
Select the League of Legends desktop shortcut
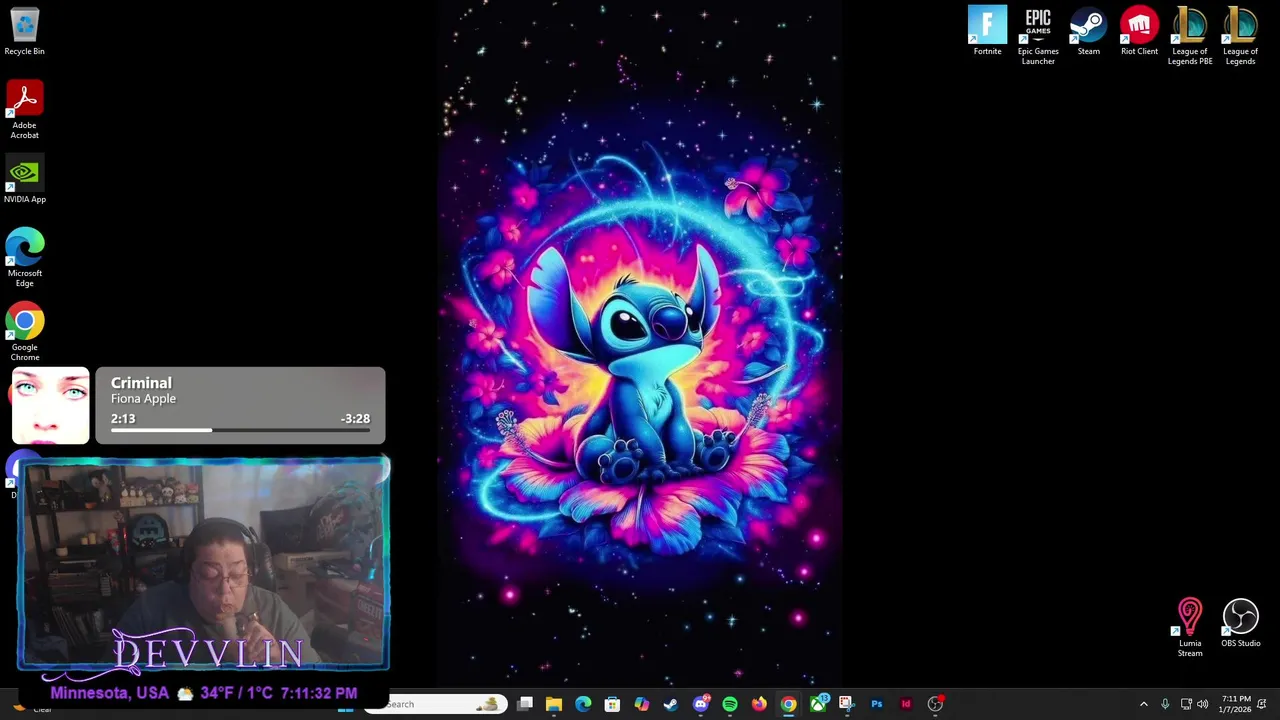coord(1240,36)
